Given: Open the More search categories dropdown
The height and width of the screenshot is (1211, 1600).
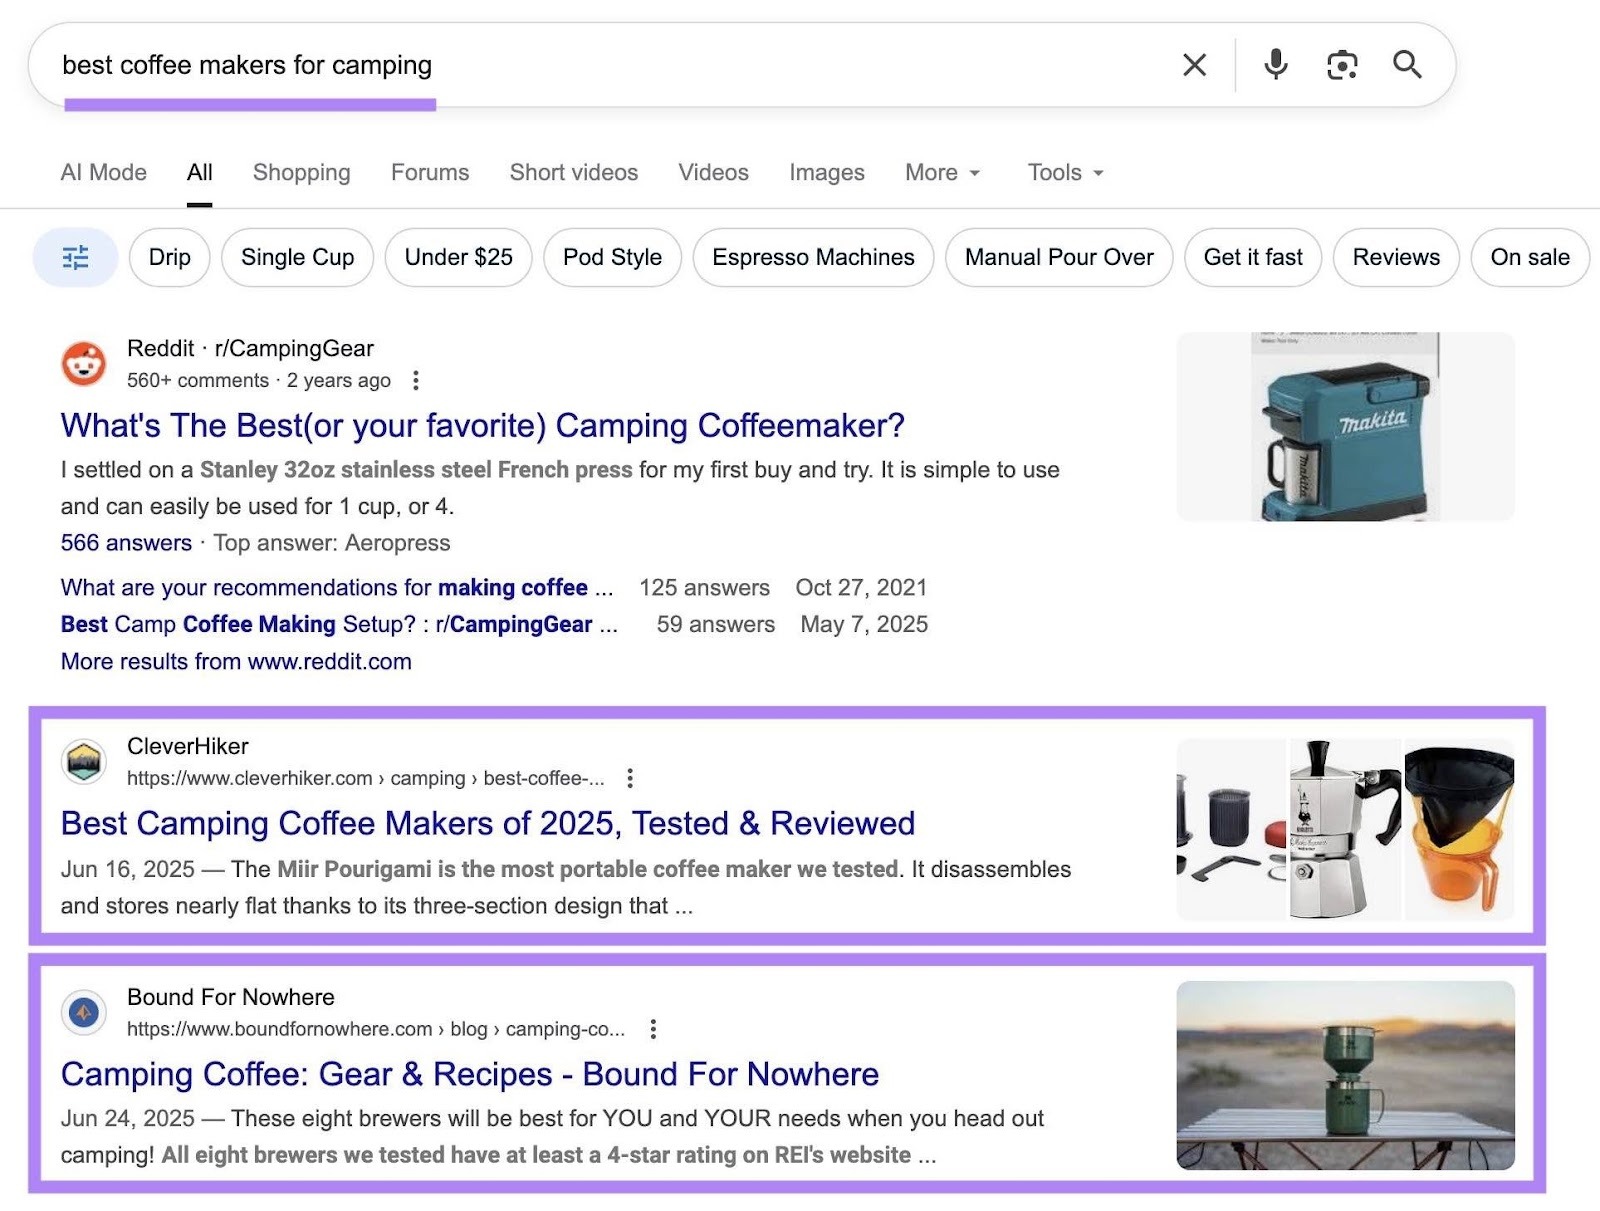Looking at the screenshot, I should click(941, 172).
